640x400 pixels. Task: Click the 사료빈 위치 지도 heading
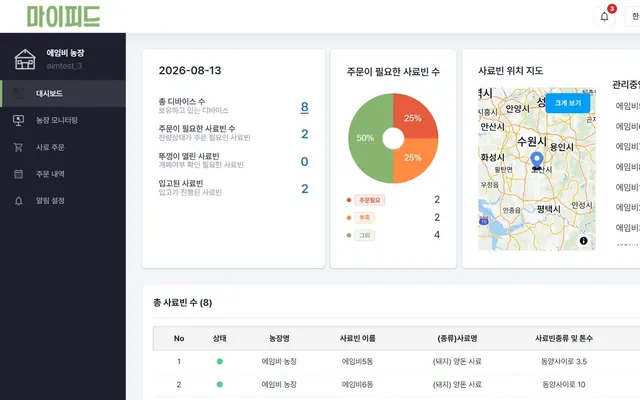pyautogui.click(x=510, y=71)
